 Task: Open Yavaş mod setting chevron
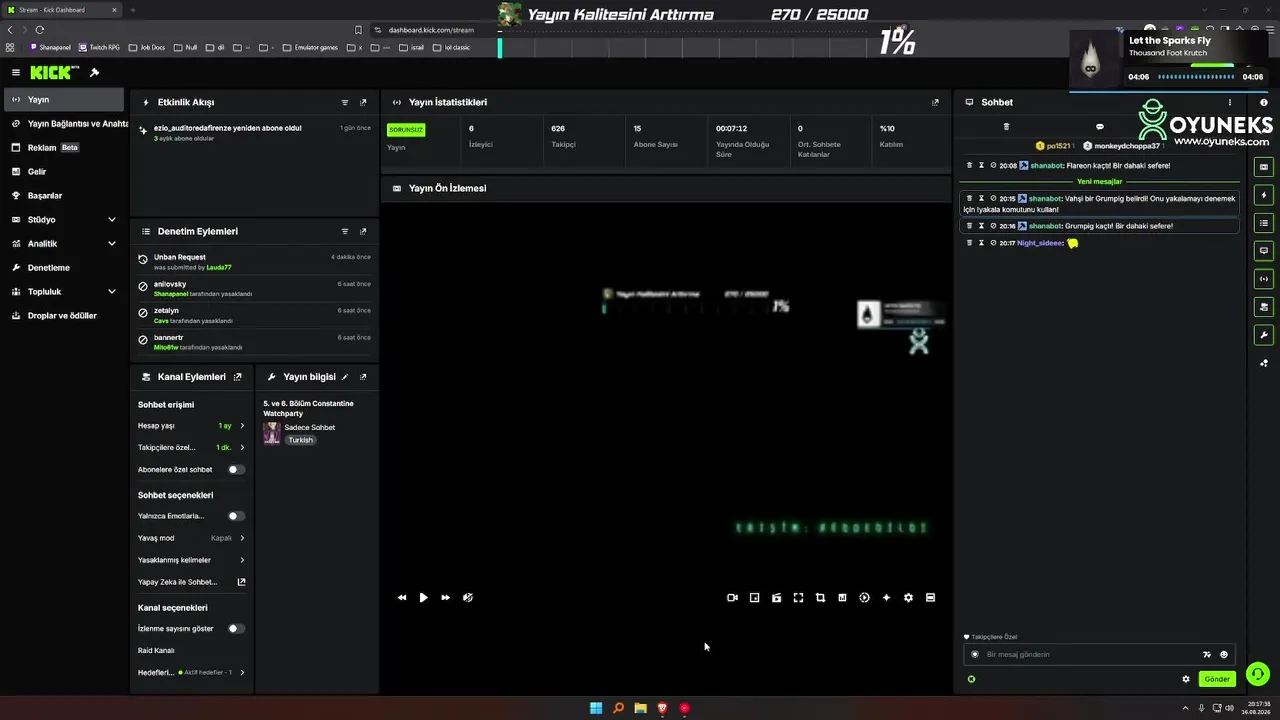(242, 538)
